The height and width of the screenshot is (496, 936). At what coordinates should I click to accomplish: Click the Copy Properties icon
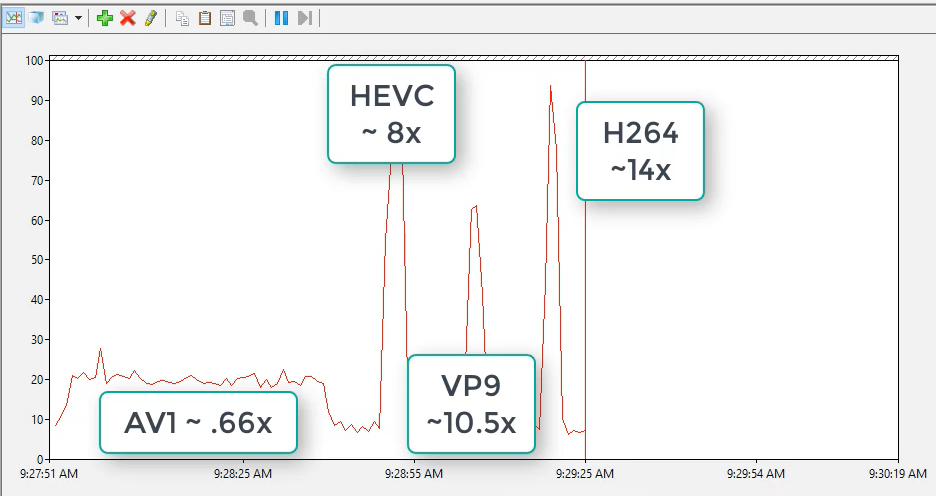[x=182, y=18]
